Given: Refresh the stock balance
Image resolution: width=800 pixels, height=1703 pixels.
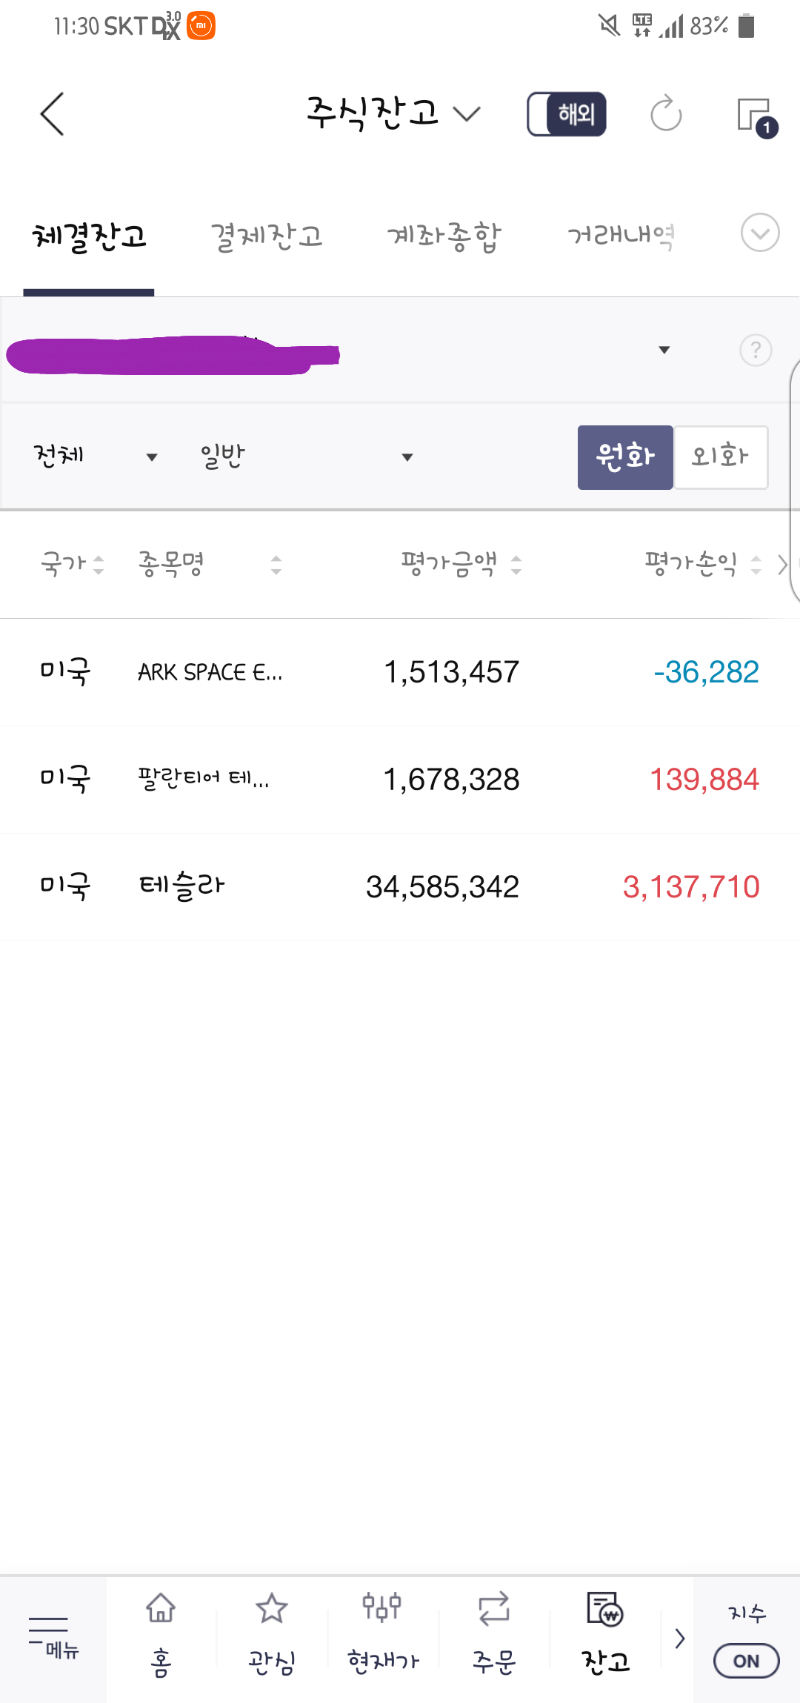Looking at the screenshot, I should point(666,114).
